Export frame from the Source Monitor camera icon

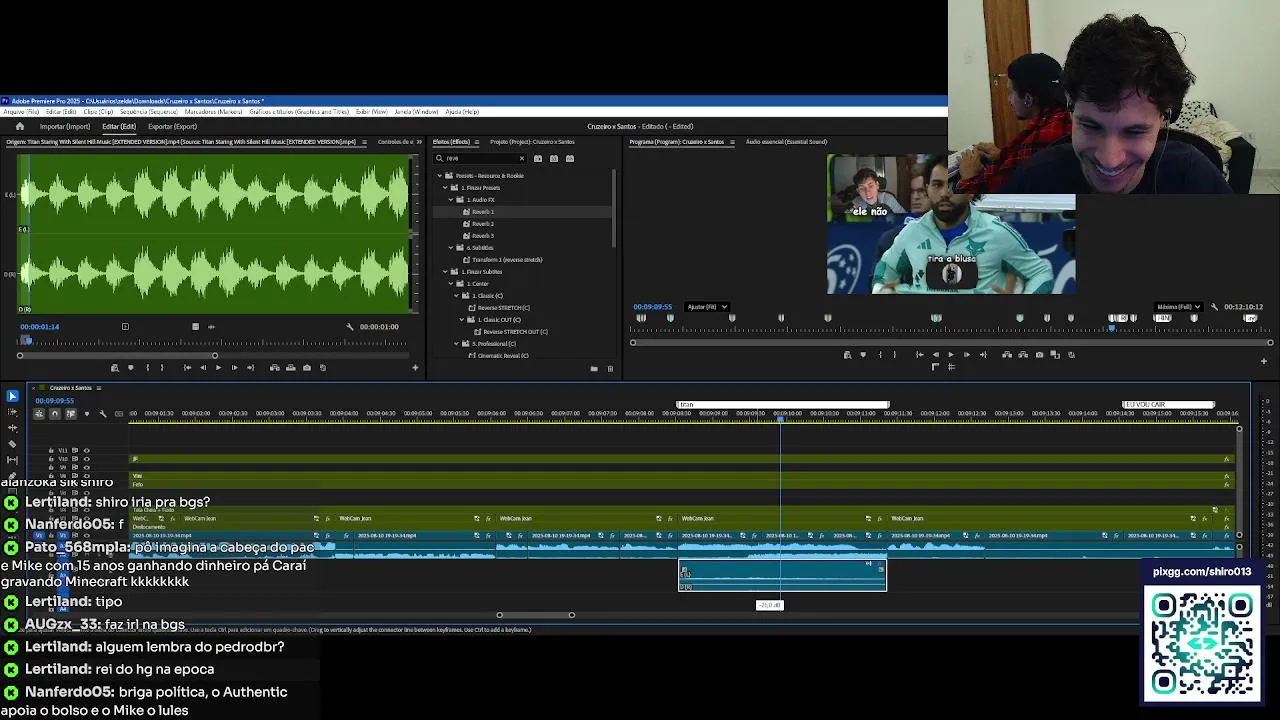(x=307, y=367)
